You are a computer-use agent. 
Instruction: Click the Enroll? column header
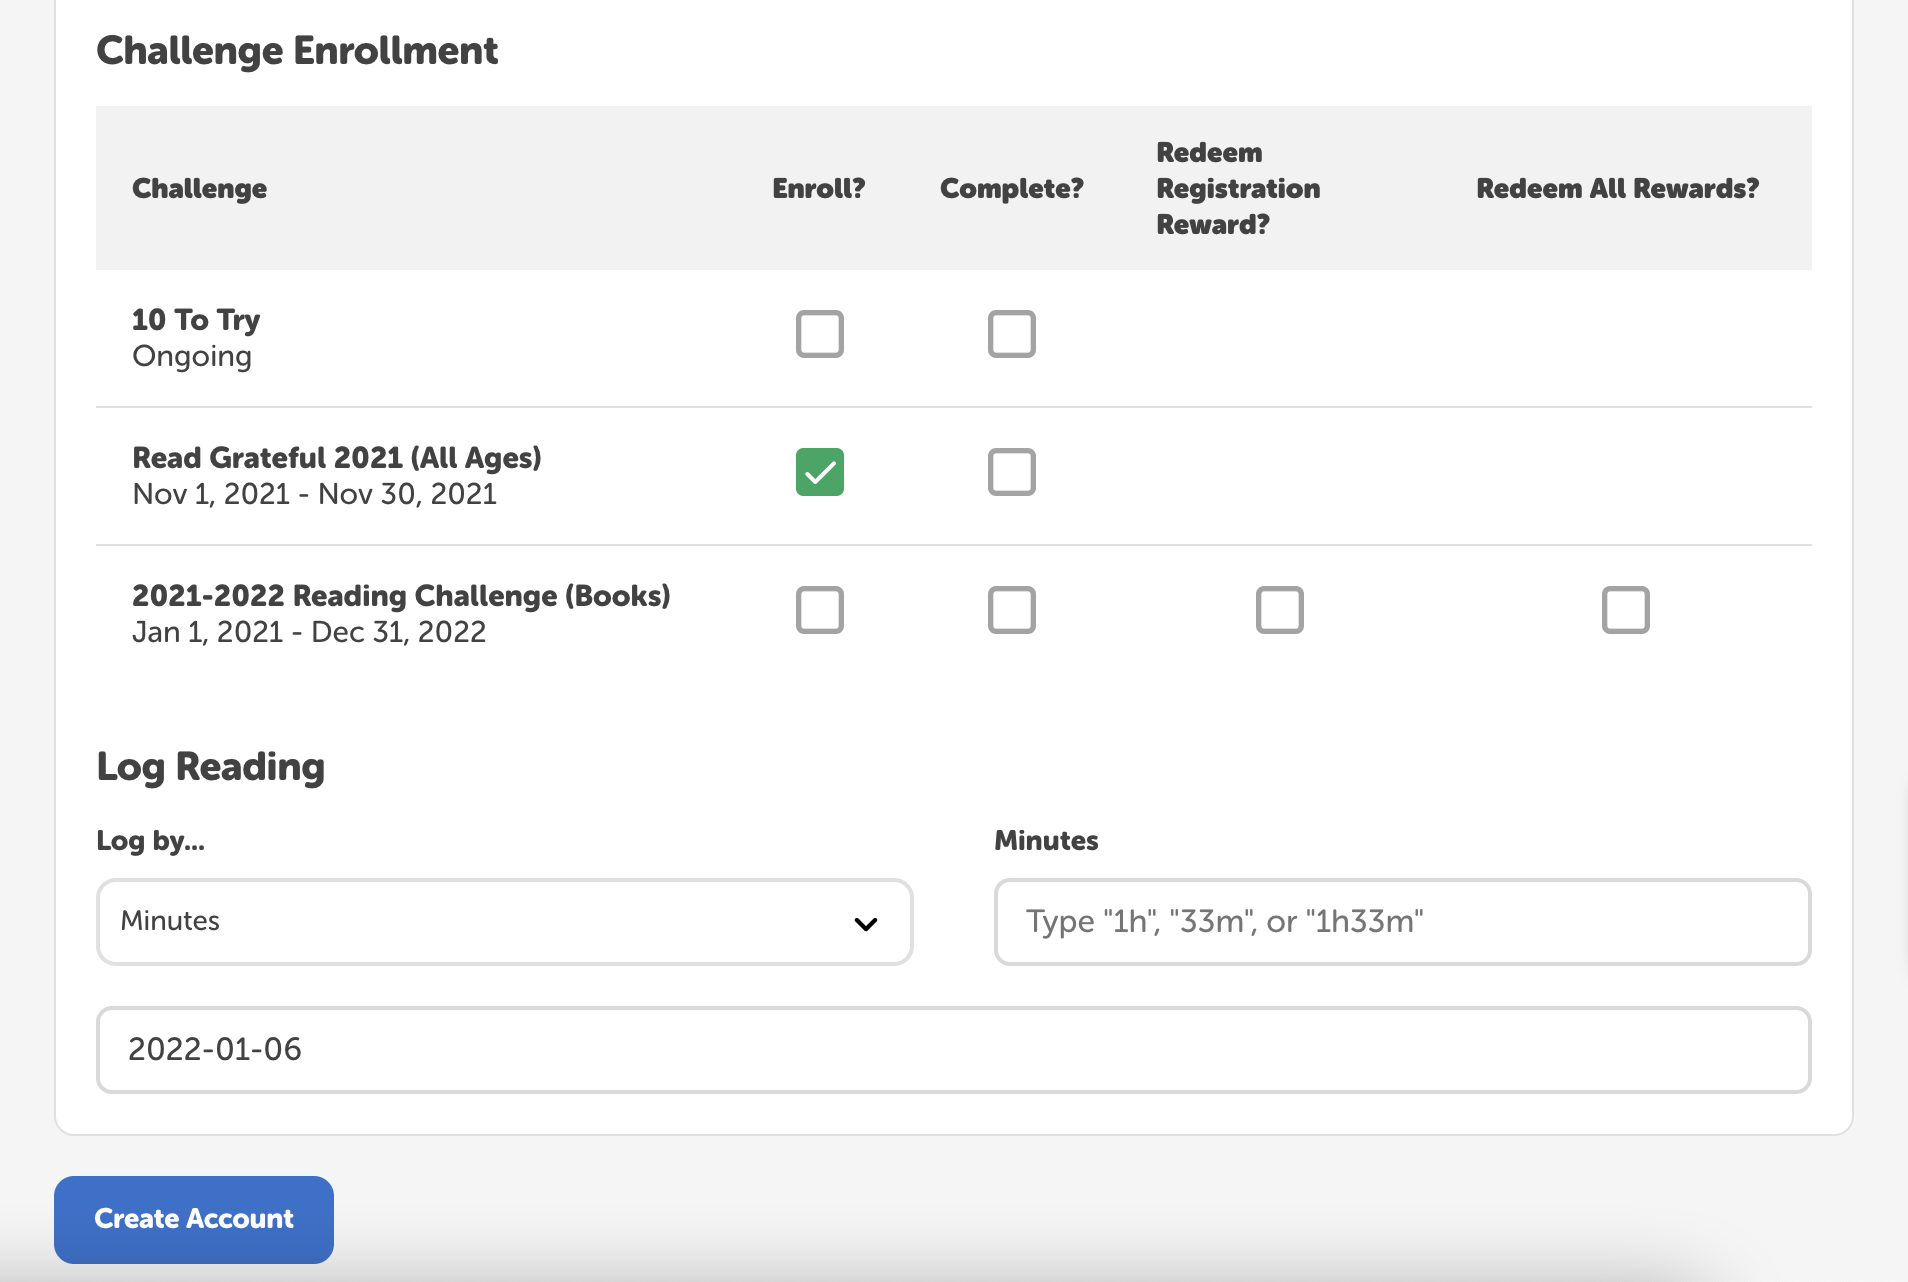[x=818, y=189]
